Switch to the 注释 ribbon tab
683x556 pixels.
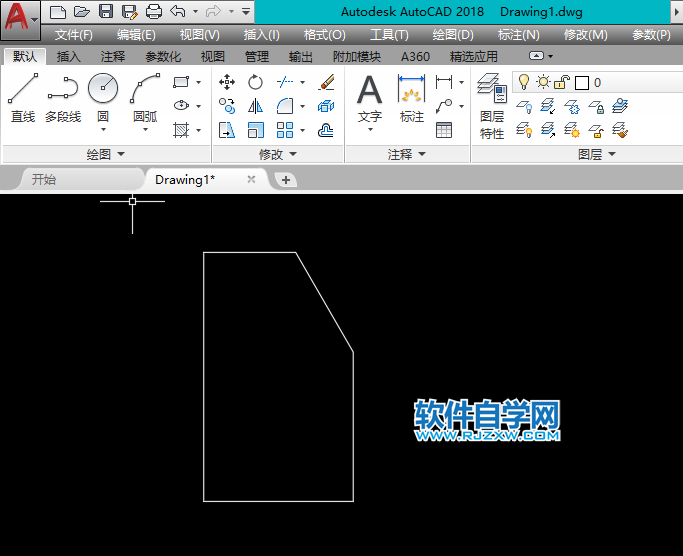tap(113, 56)
